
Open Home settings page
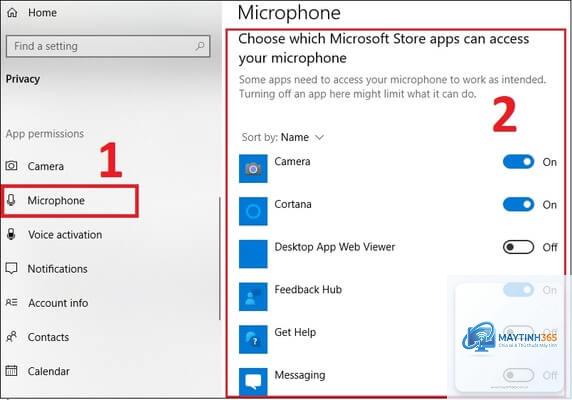click(32, 13)
